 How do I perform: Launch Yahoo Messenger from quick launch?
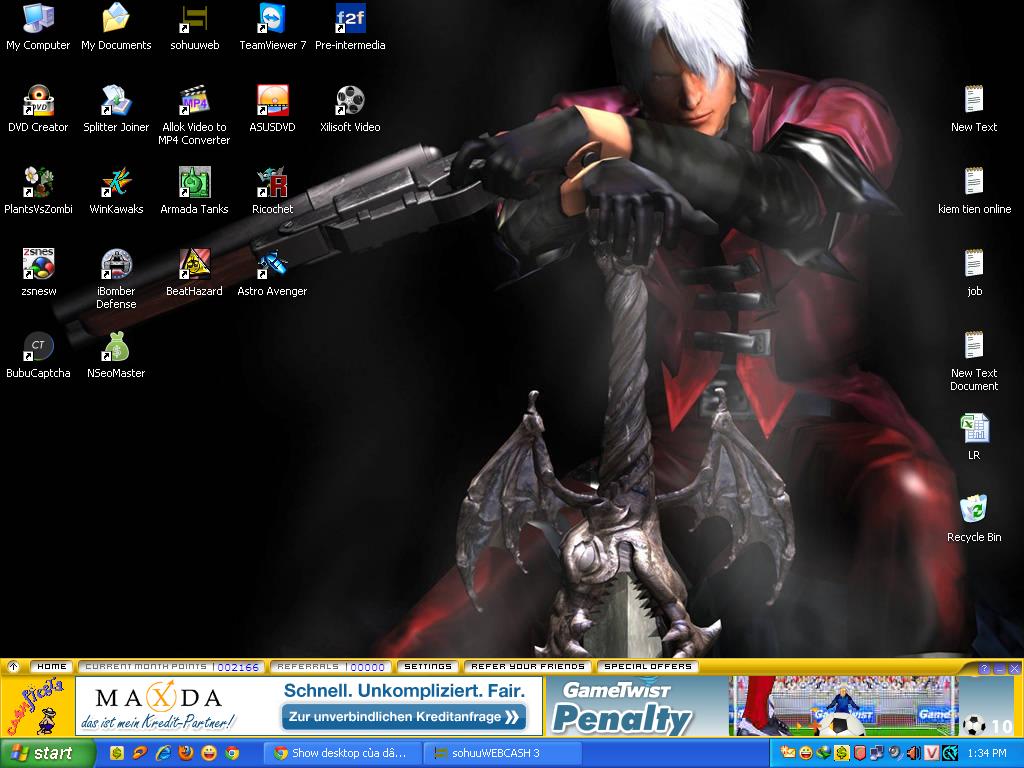(x=209, y=753)
